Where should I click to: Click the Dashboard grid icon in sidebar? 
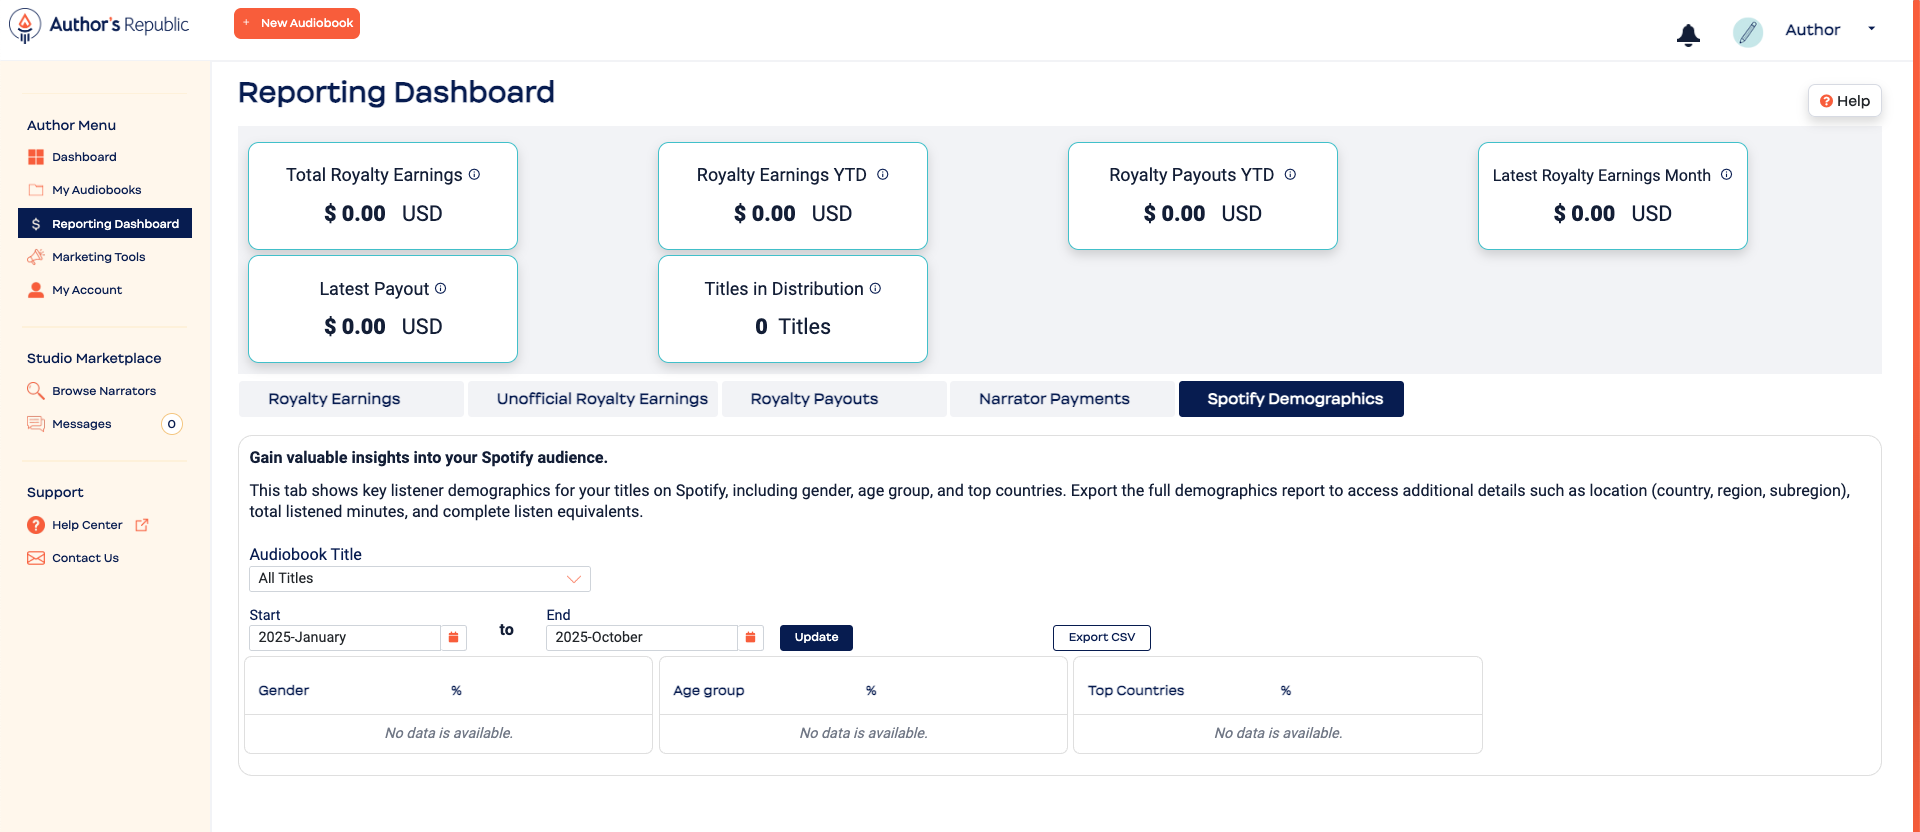point(36,157)
